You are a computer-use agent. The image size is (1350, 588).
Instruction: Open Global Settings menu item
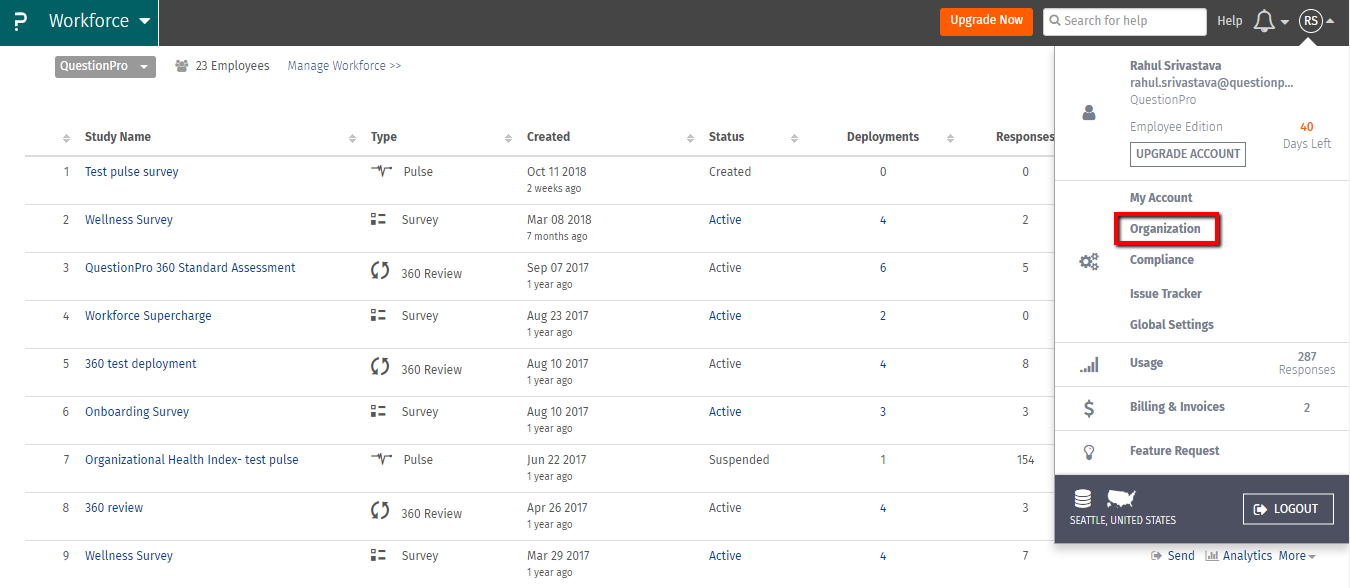[x=1171, y=325]
